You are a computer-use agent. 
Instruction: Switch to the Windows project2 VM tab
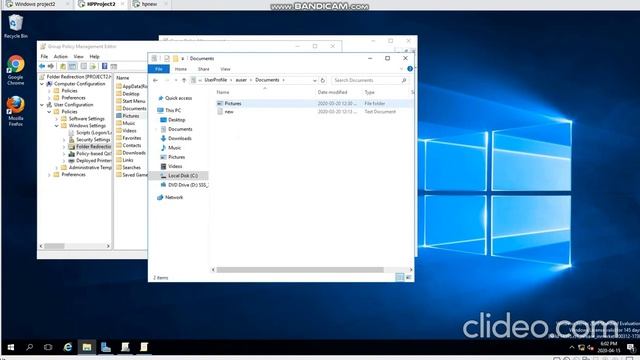36,4
